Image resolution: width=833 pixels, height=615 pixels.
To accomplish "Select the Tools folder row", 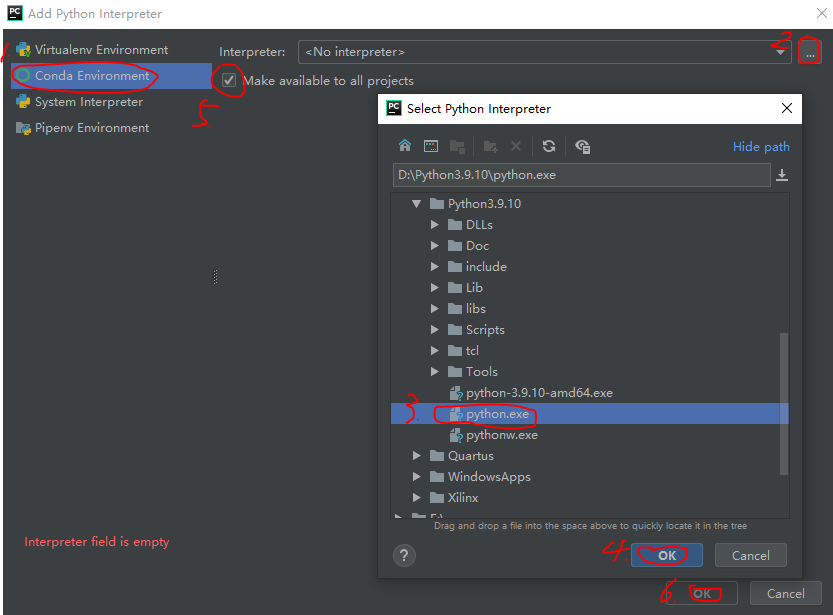I will [590, 372].
